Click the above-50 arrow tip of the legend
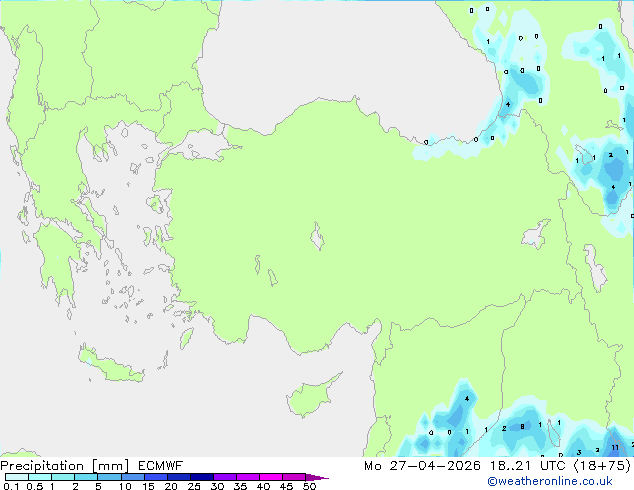The image size is (634, 490). (x=317, y=477)
